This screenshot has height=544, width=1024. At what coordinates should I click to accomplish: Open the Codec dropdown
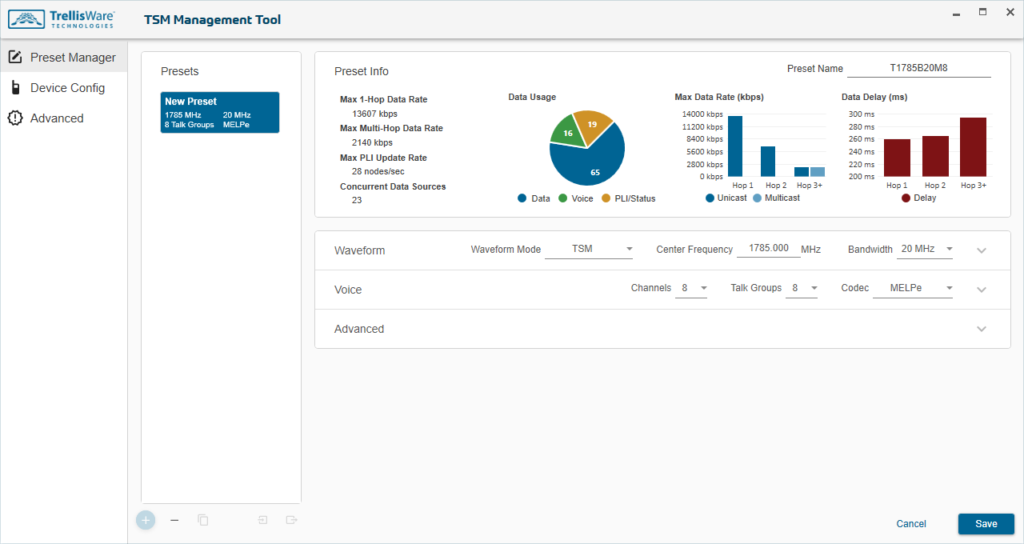click(x=907, y=289)
